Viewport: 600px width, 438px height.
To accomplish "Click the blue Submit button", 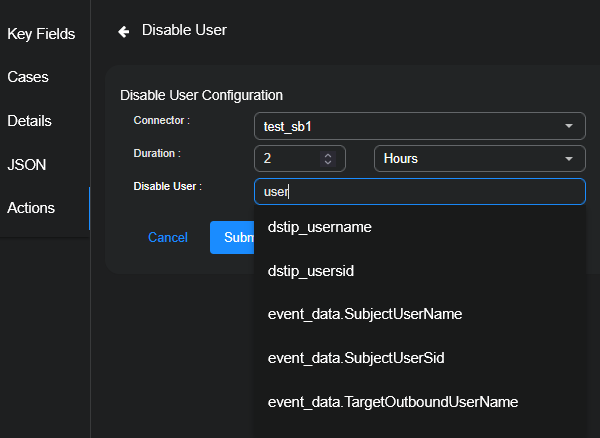I will (x=232, y=238).
